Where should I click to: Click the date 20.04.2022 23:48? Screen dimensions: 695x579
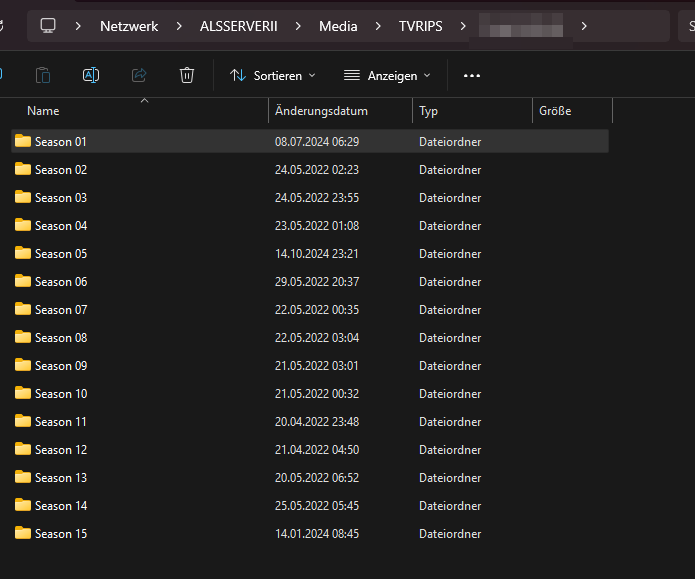tap(317, 422)
